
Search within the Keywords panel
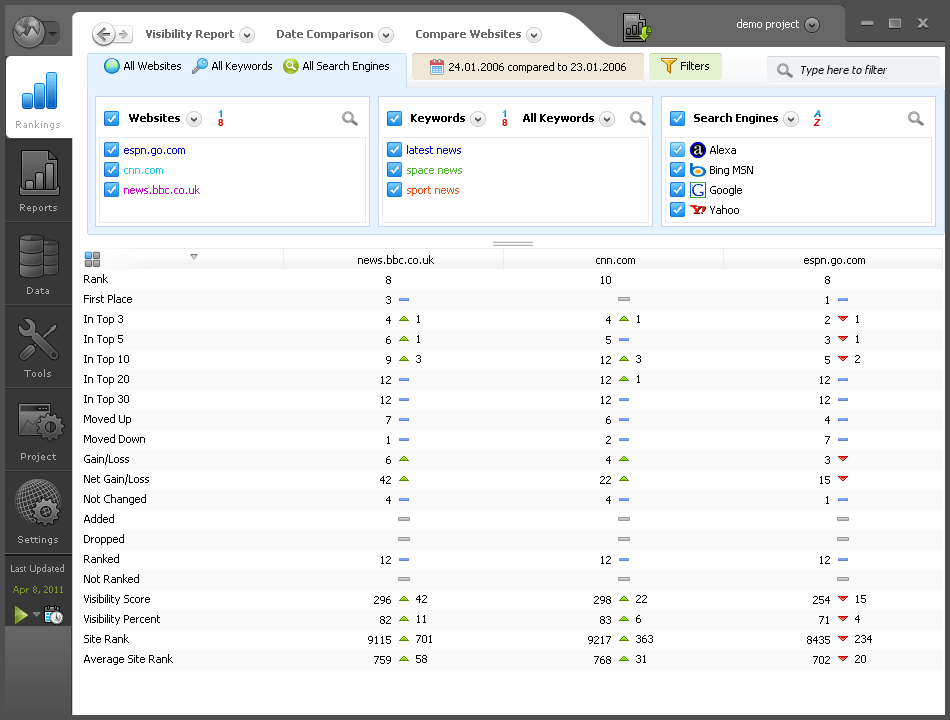pos(637,118)
